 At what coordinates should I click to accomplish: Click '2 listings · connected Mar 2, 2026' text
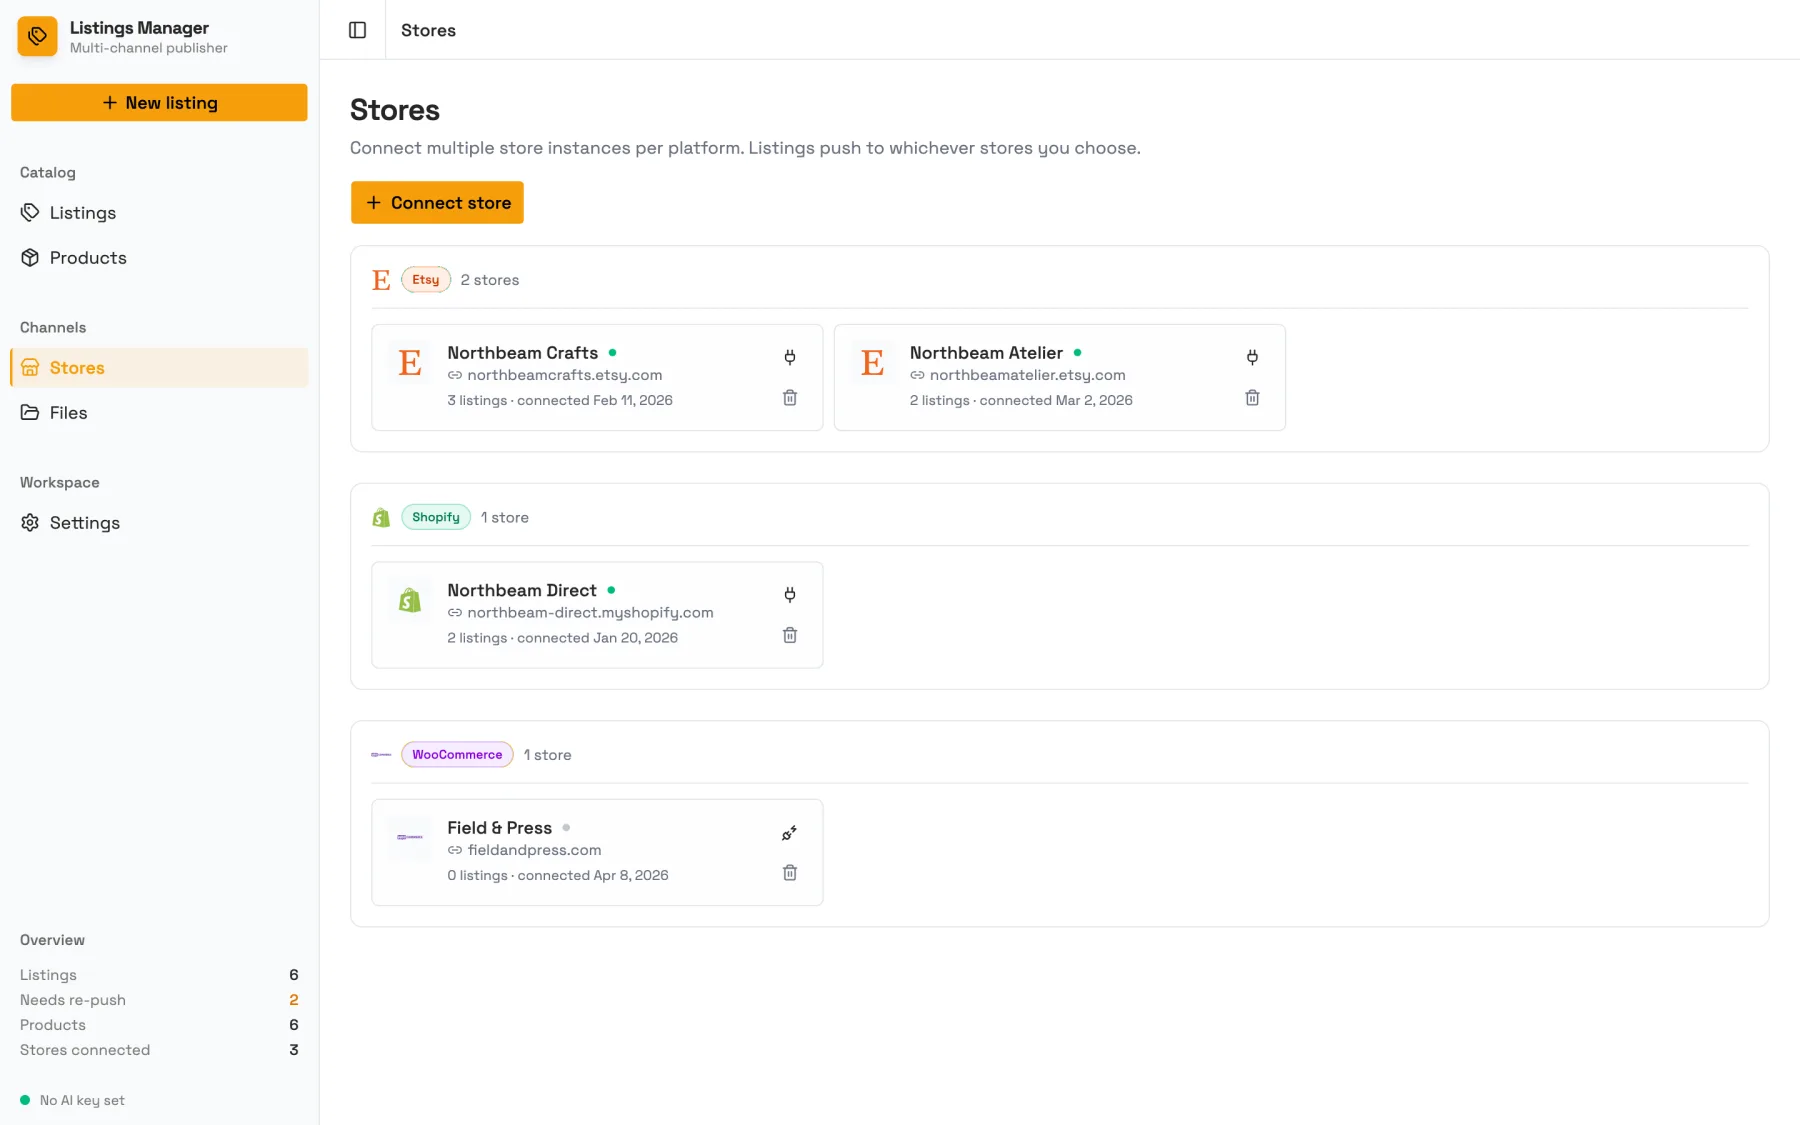coord(1021,400)
